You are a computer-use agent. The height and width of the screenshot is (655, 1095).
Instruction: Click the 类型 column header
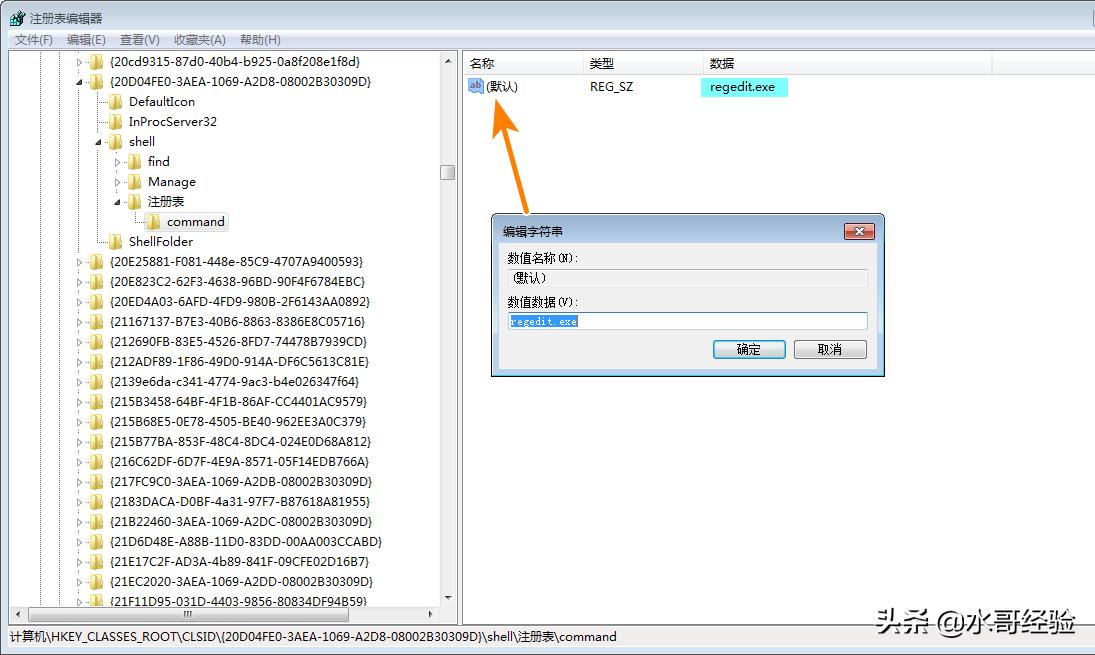[x=642, y=64]
